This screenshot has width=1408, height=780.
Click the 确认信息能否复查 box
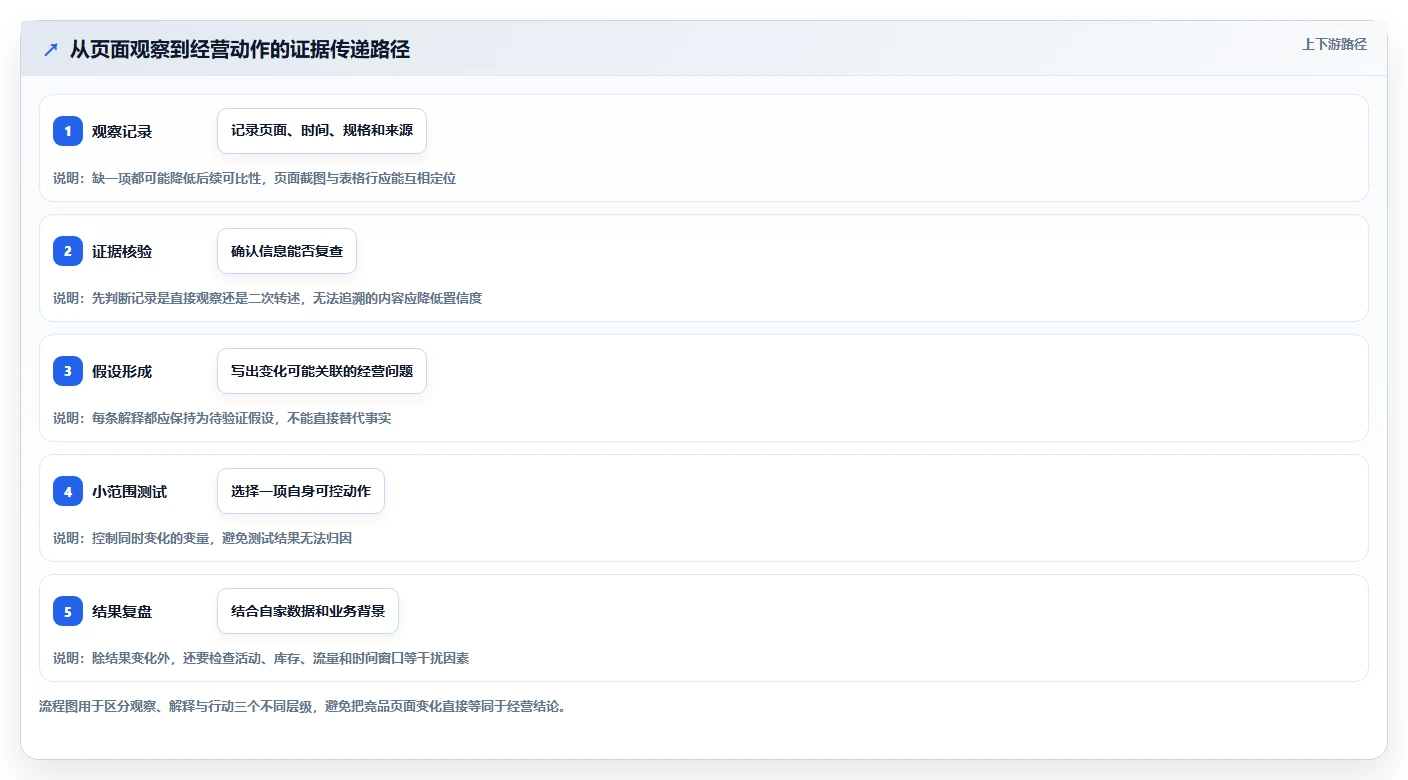pos(287,251)
